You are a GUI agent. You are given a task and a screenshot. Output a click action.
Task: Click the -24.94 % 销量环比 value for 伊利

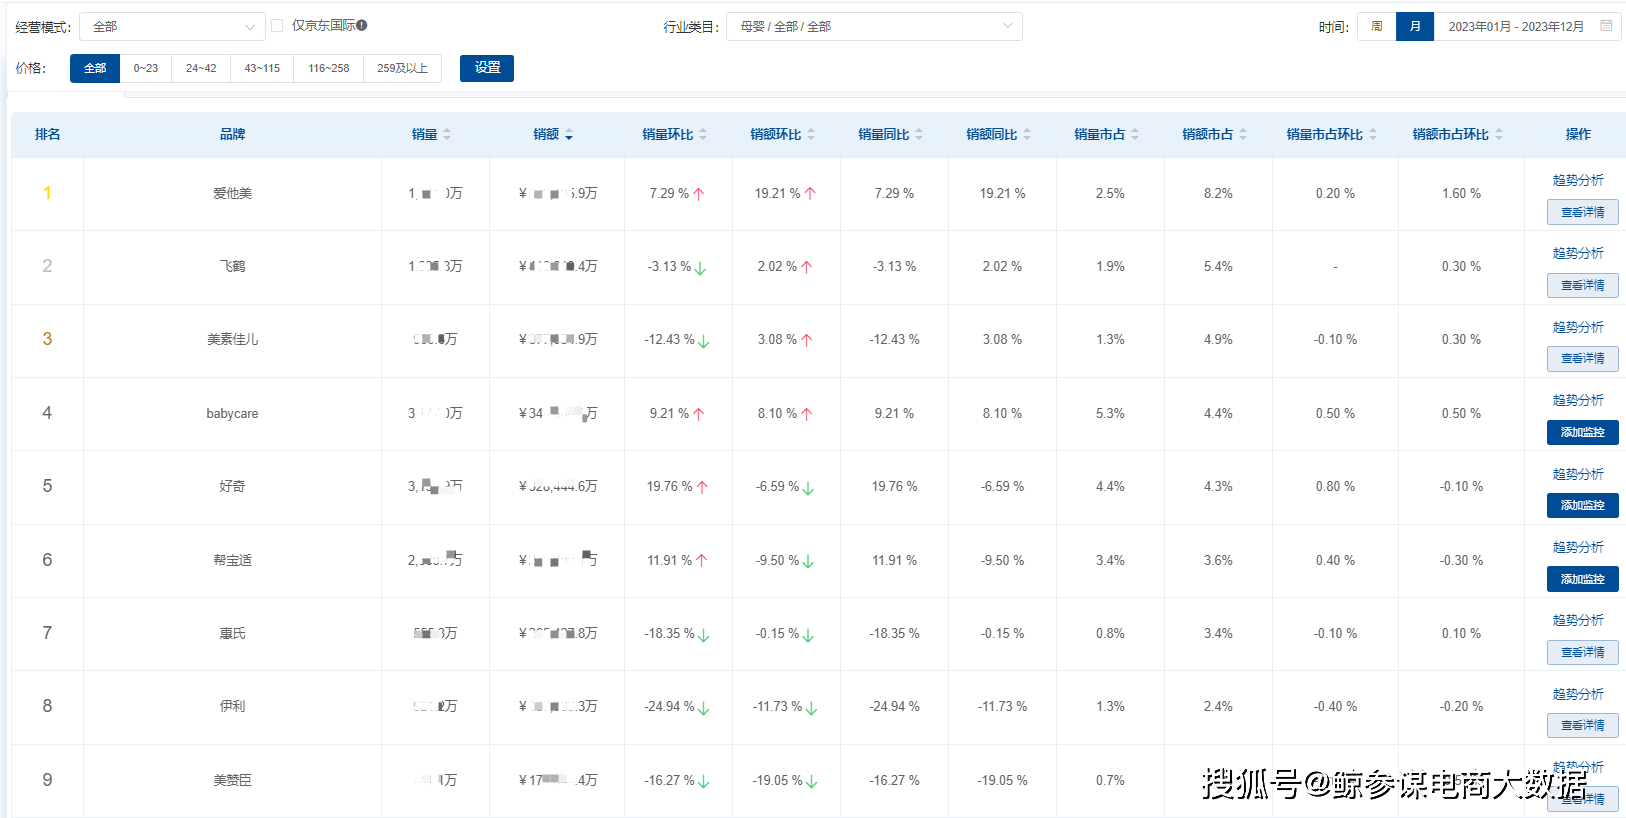670,706
